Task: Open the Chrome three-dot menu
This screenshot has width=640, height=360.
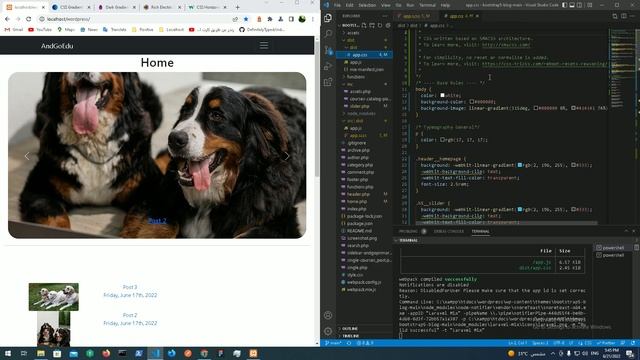Action: [313, 19]
